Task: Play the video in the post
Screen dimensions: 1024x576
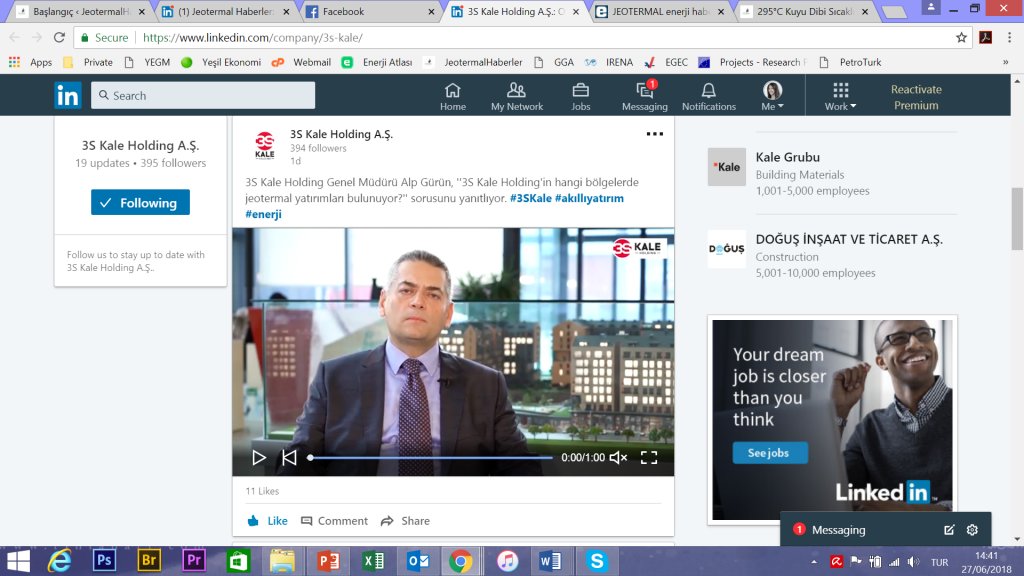Action: 259,458
